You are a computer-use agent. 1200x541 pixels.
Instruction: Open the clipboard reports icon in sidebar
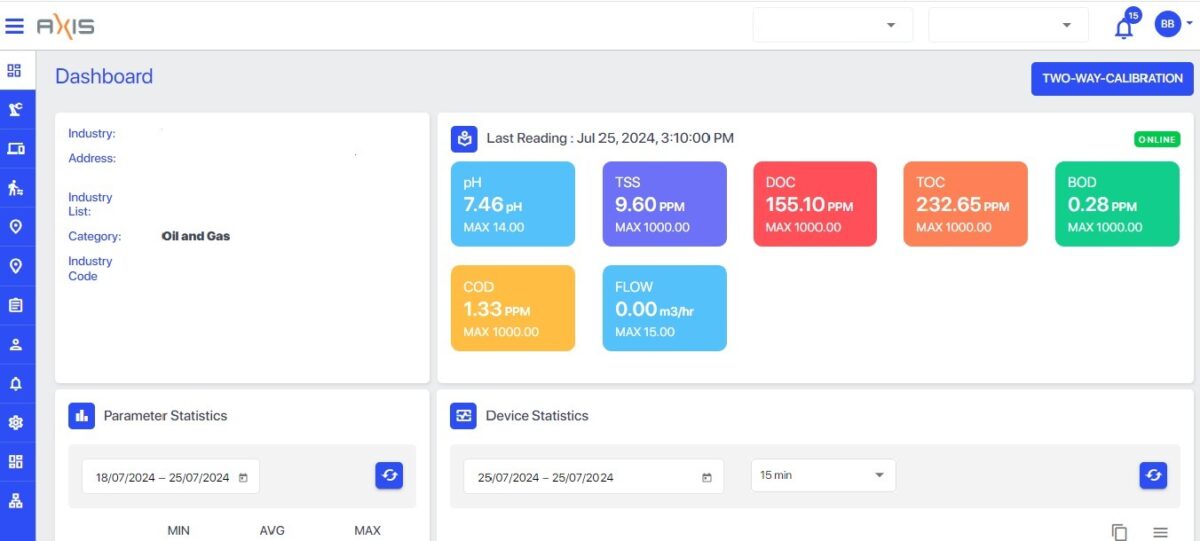click(x=15, y=305)
